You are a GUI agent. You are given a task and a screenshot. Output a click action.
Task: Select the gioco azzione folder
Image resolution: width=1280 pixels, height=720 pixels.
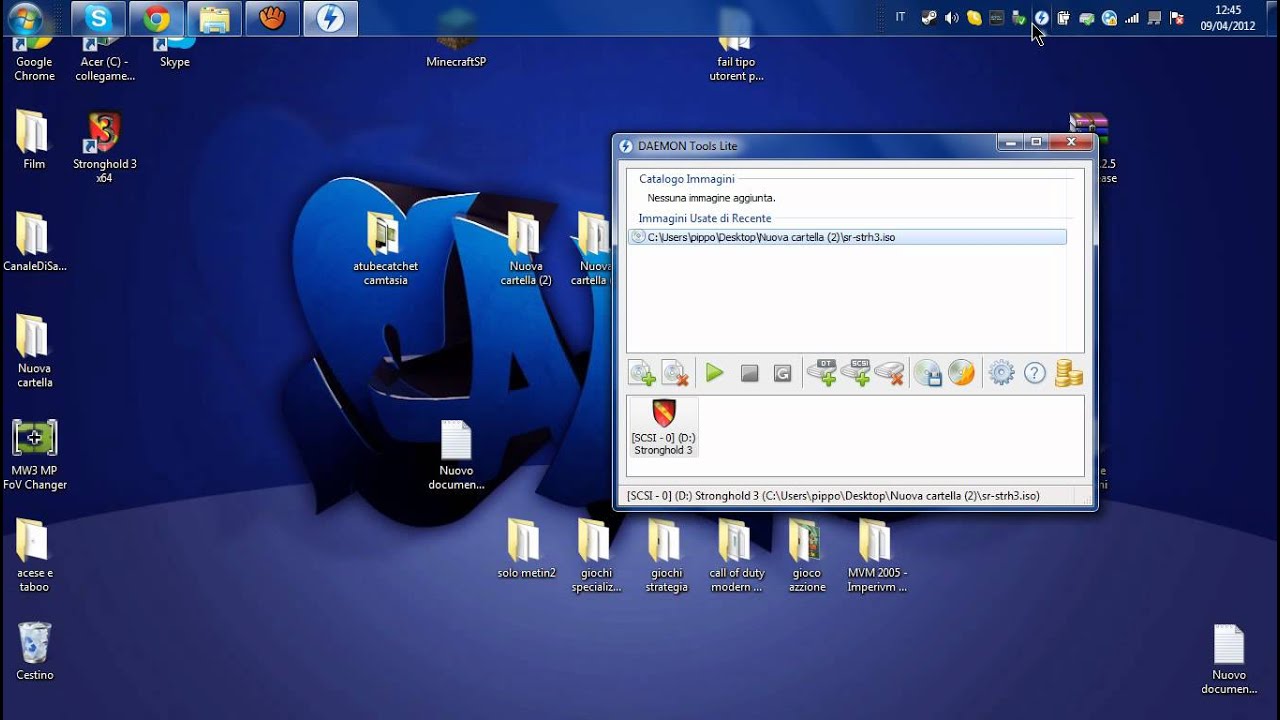pyautogui.click(x=806, y=556)
